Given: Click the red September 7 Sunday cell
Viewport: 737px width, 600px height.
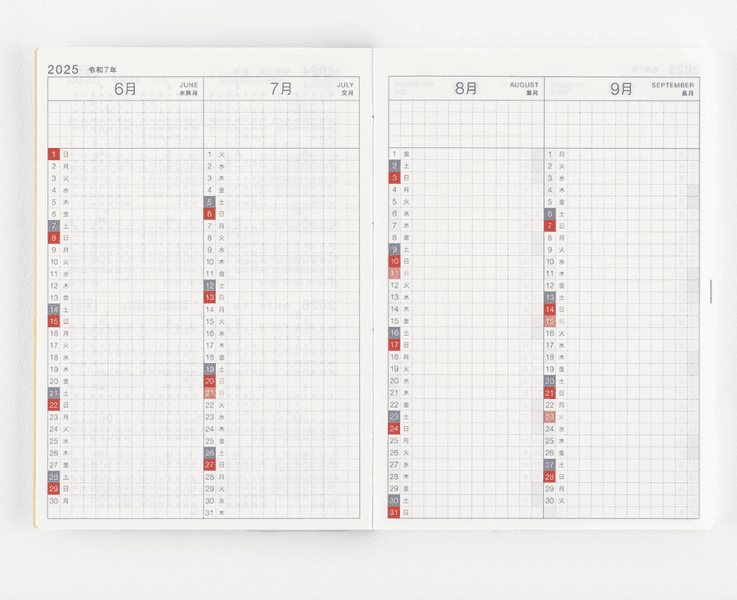Looking at the screenshot, I should [550, 226].
